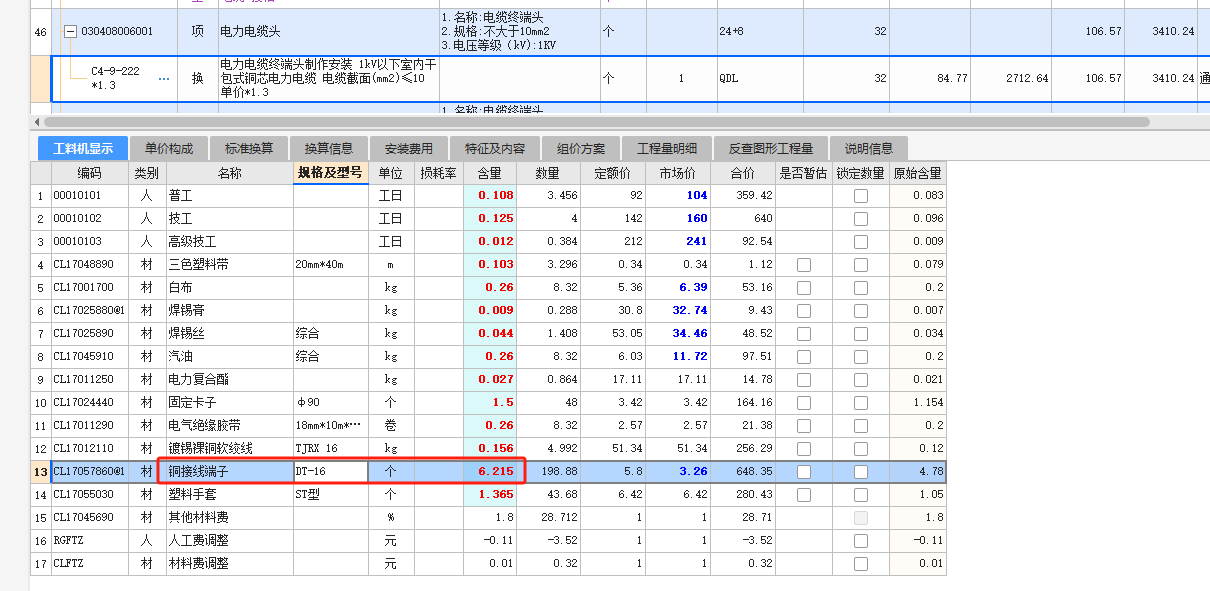This screenshot has height=591, width=1210.
Task: Select the 电气绝缘胶带 name cell
Action: (229, 425)
